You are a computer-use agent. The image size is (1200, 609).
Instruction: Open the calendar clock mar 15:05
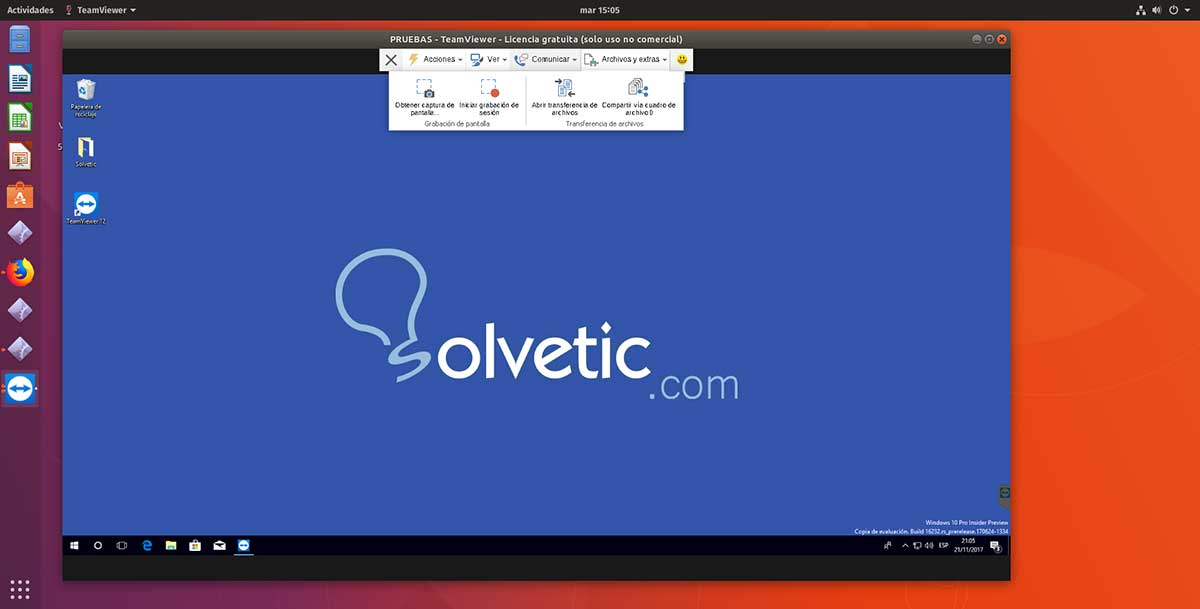pos(600,9)
